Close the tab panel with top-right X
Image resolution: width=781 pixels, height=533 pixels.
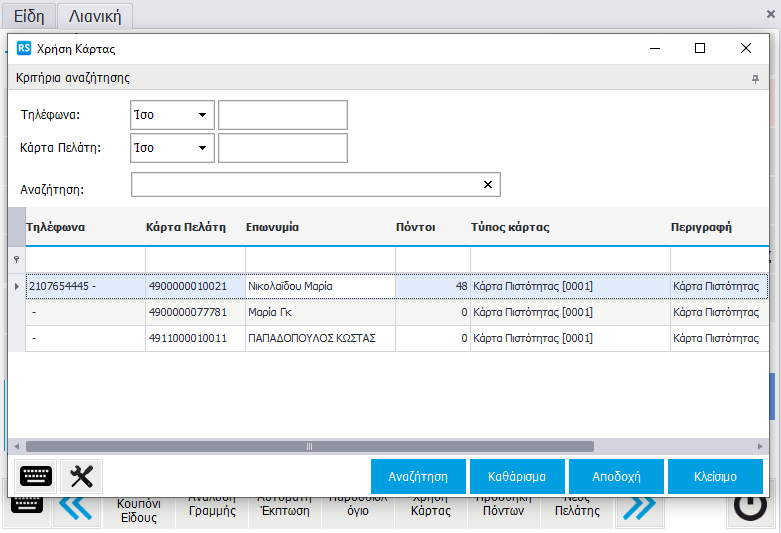[767, 14]
